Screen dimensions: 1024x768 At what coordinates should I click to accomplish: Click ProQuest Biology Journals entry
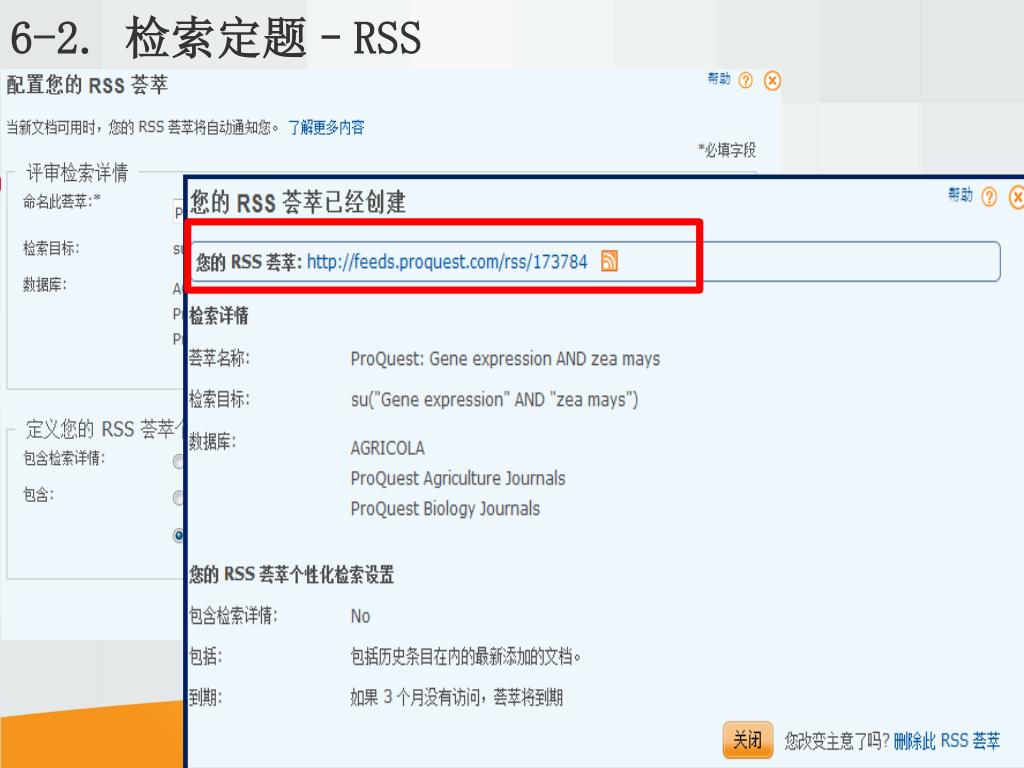(445, 509)
